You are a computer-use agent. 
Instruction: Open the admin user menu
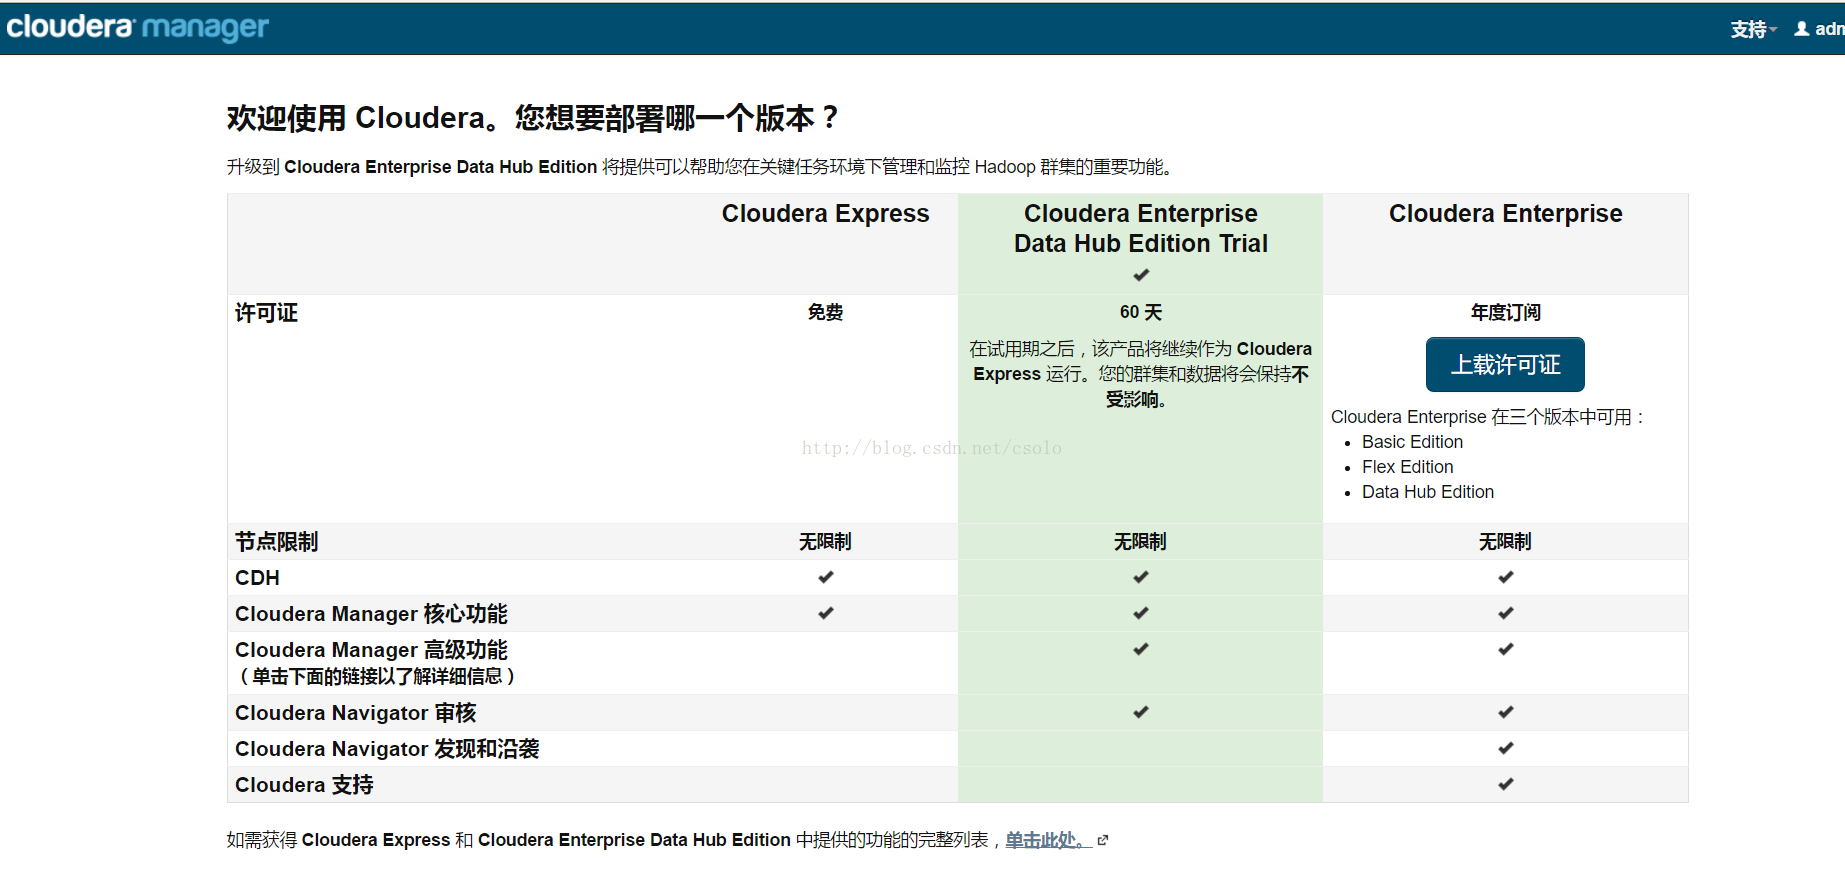(x=1819, y=29)
